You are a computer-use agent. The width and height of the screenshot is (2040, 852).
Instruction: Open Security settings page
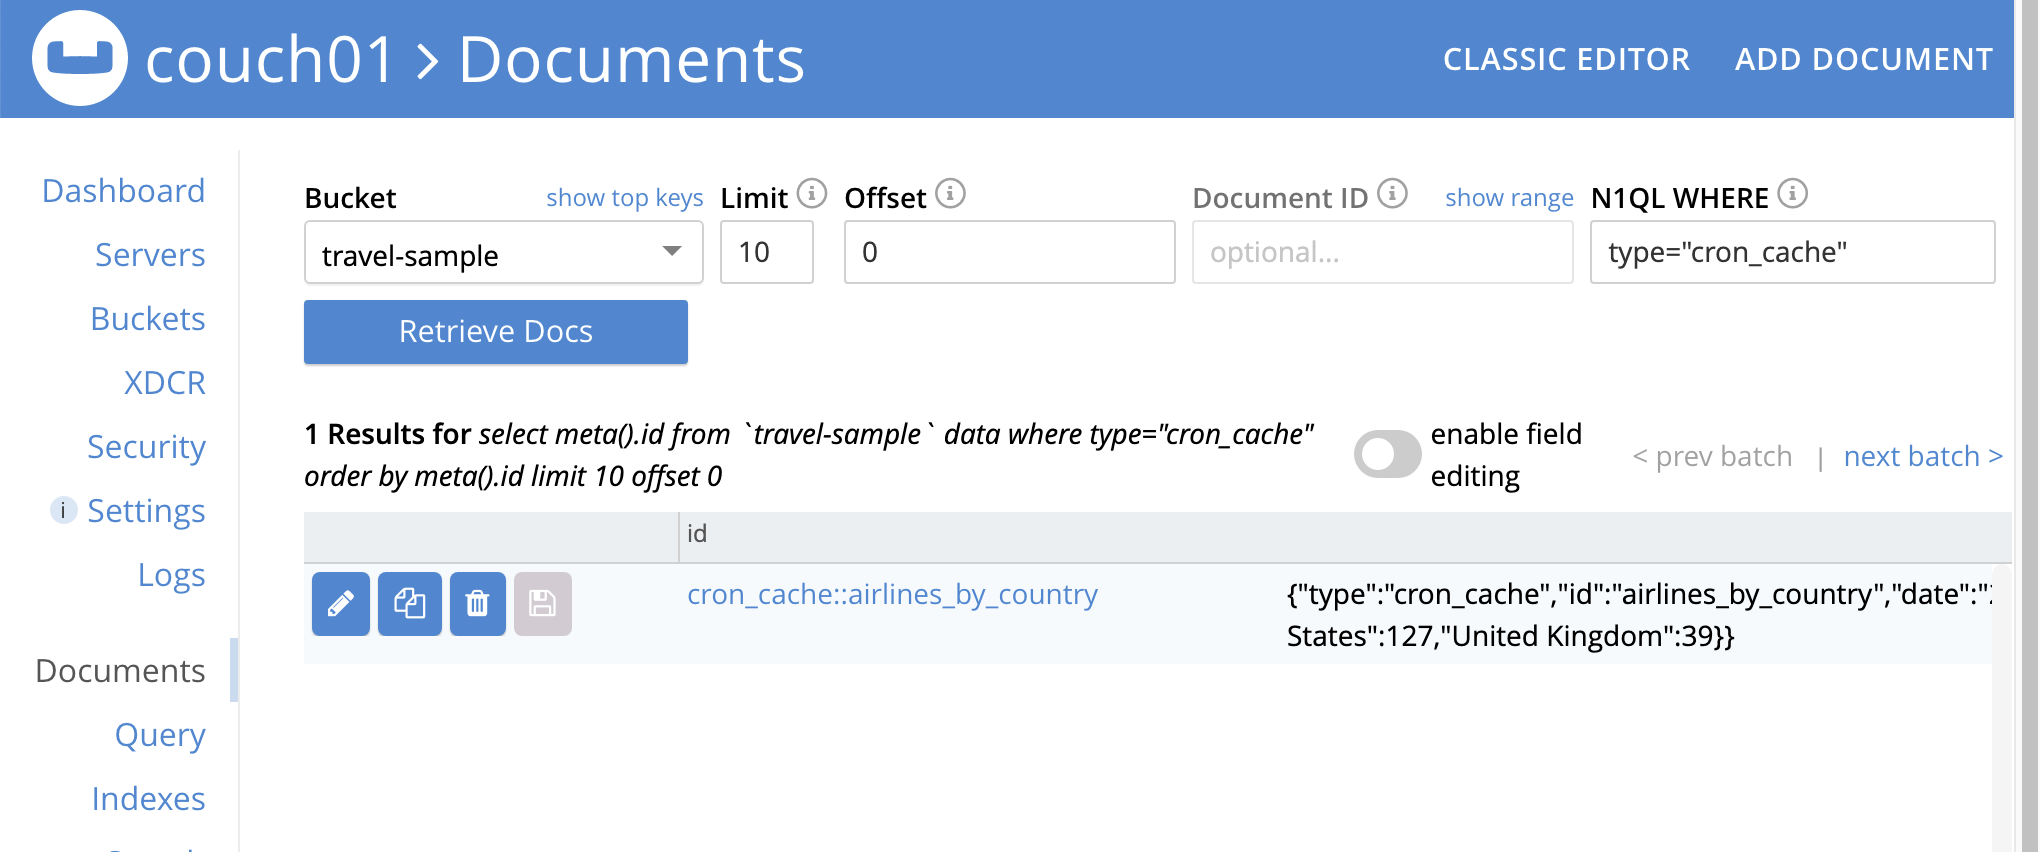coord(147,446)
